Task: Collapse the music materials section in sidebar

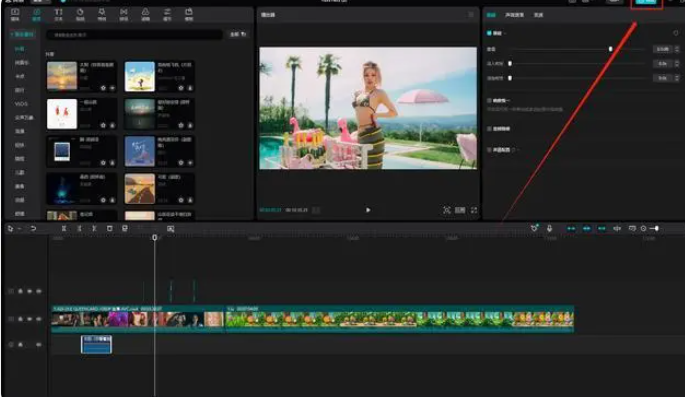Action: tap(22, 34)
